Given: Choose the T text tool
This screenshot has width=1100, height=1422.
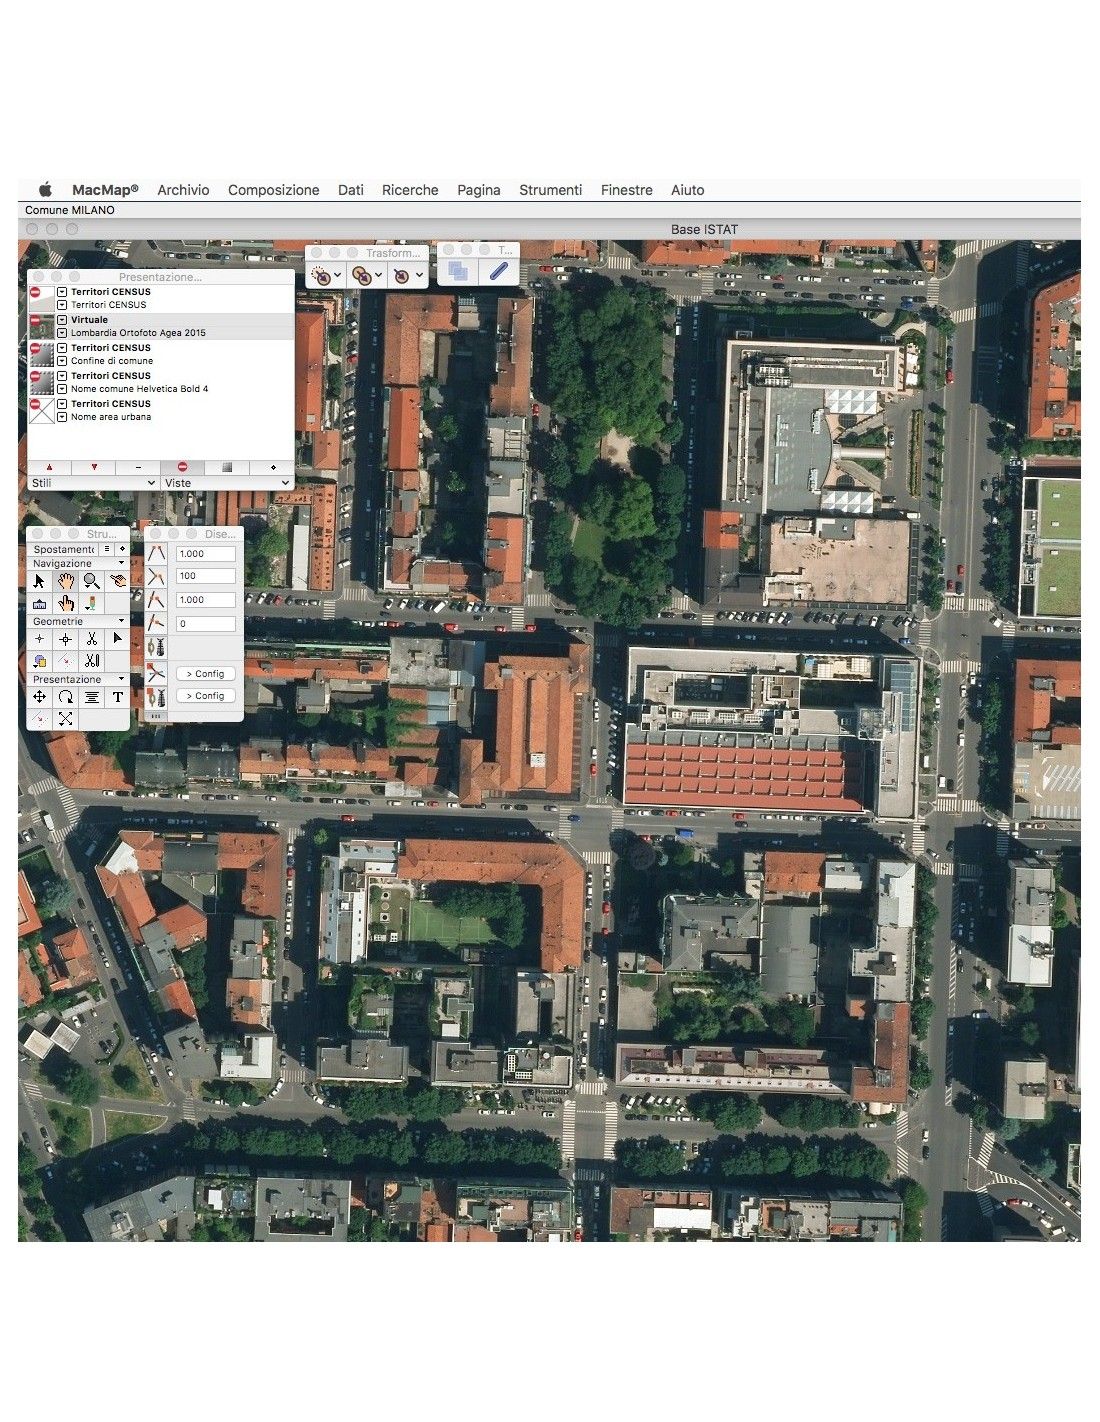Looking at the screenshot, I should point(118,697).
